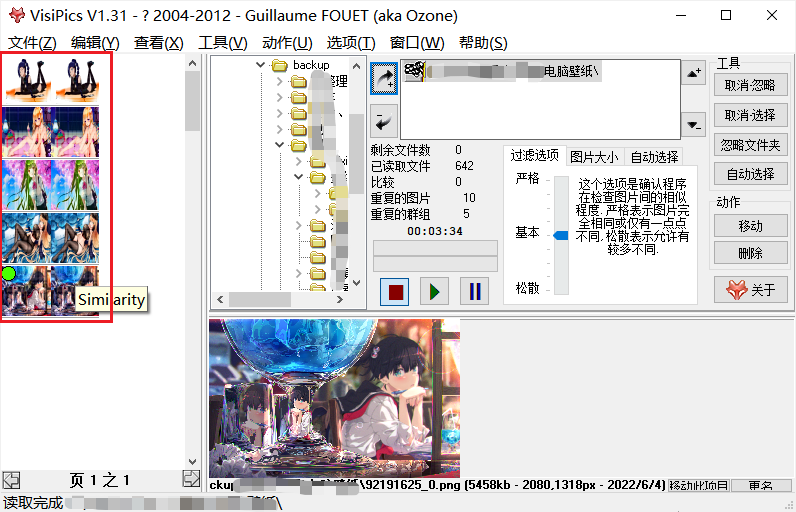Viewport: 796px width, 512px height.
Task: Open the 选项(T) menu
Action: click(x=351, y=43)
